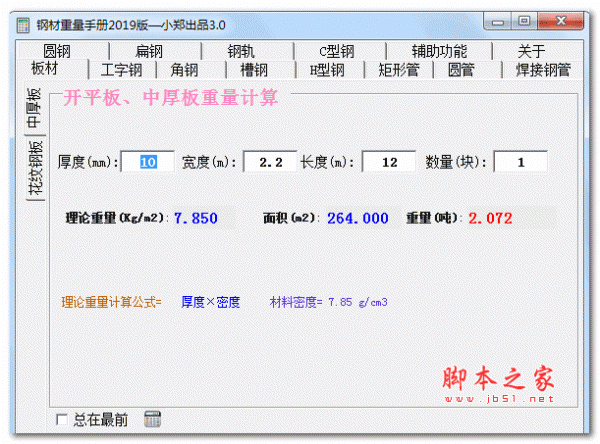This screenshot has width=600, height=444.
Task: Click the weight result 2.072
Action: [490, 218]
